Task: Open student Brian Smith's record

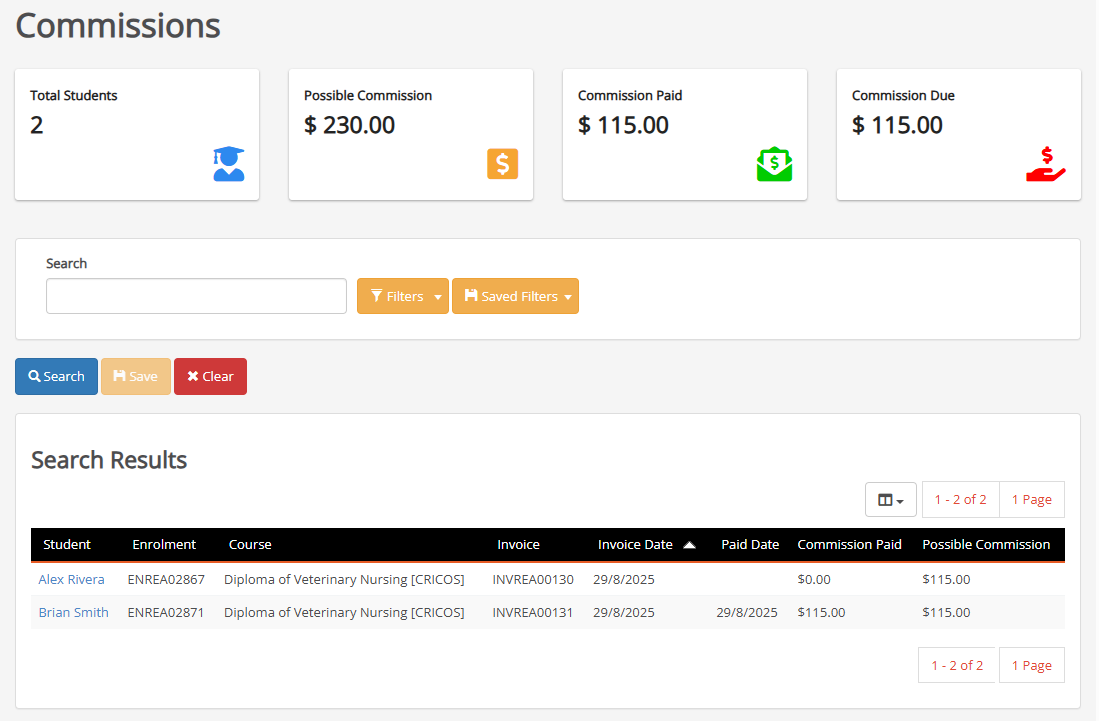Action: click(74, 612)
